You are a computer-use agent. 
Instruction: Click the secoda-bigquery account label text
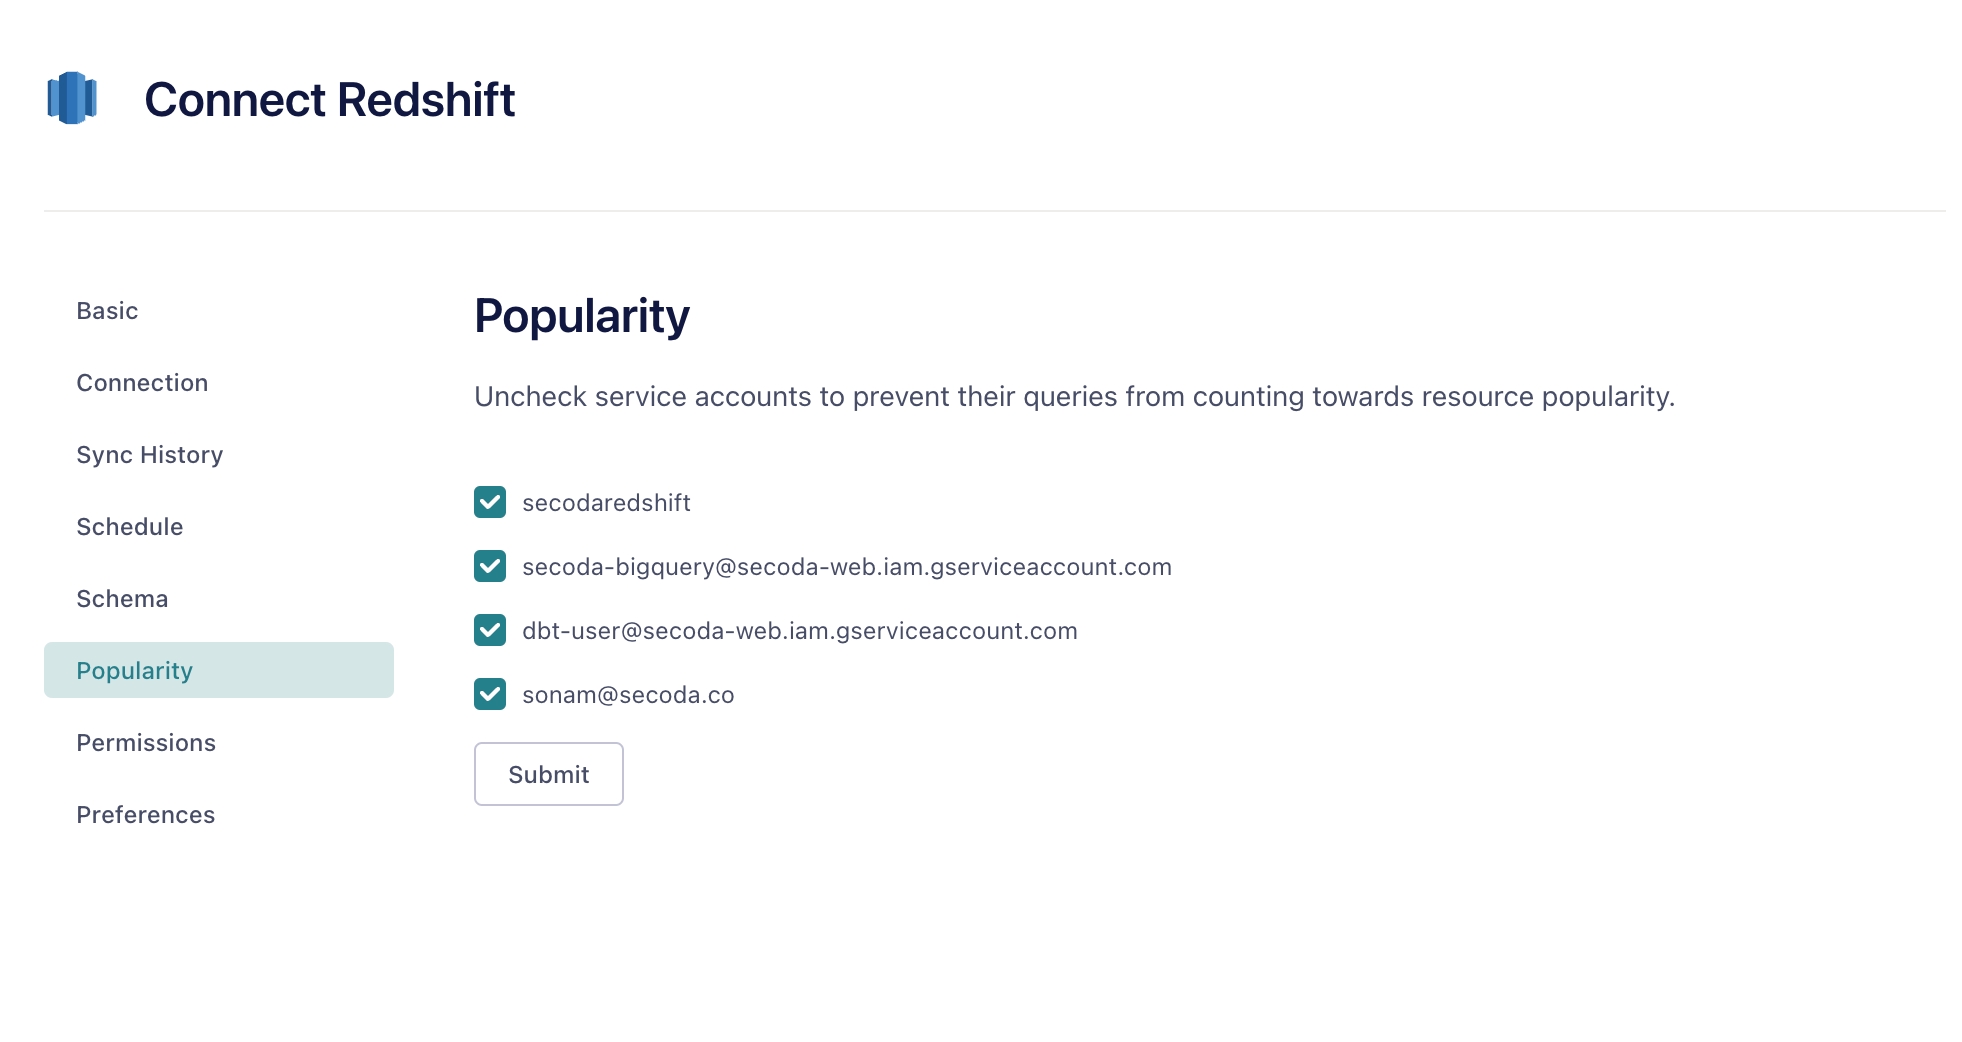pyautogui.click(x=846, y=567)
